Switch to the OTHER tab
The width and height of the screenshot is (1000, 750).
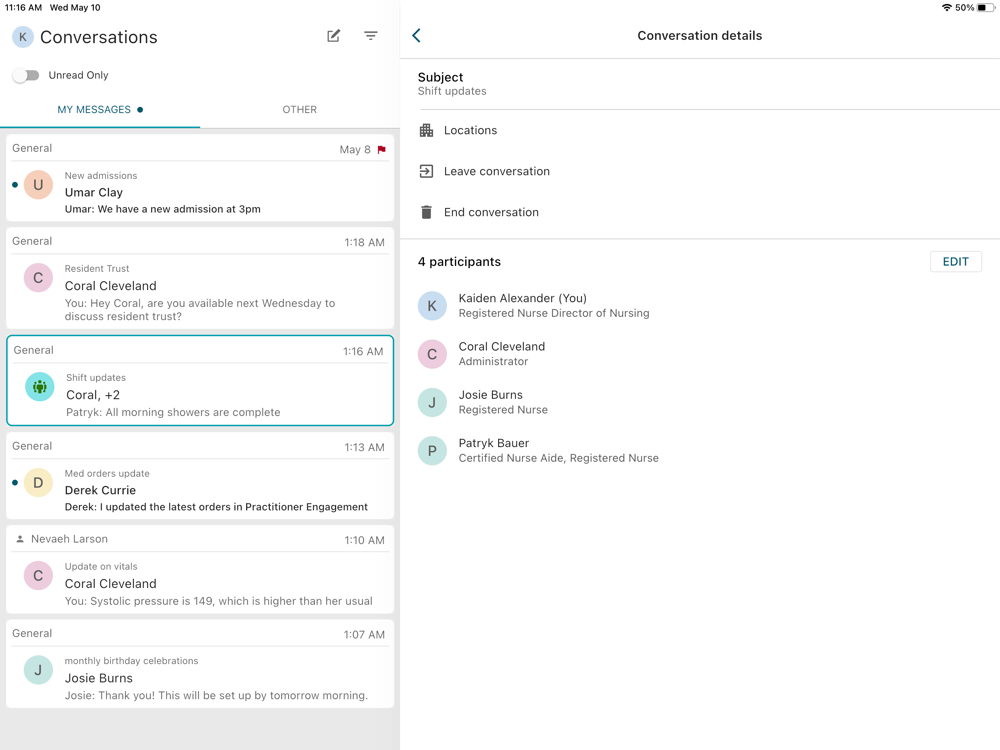tap(300, 110)
